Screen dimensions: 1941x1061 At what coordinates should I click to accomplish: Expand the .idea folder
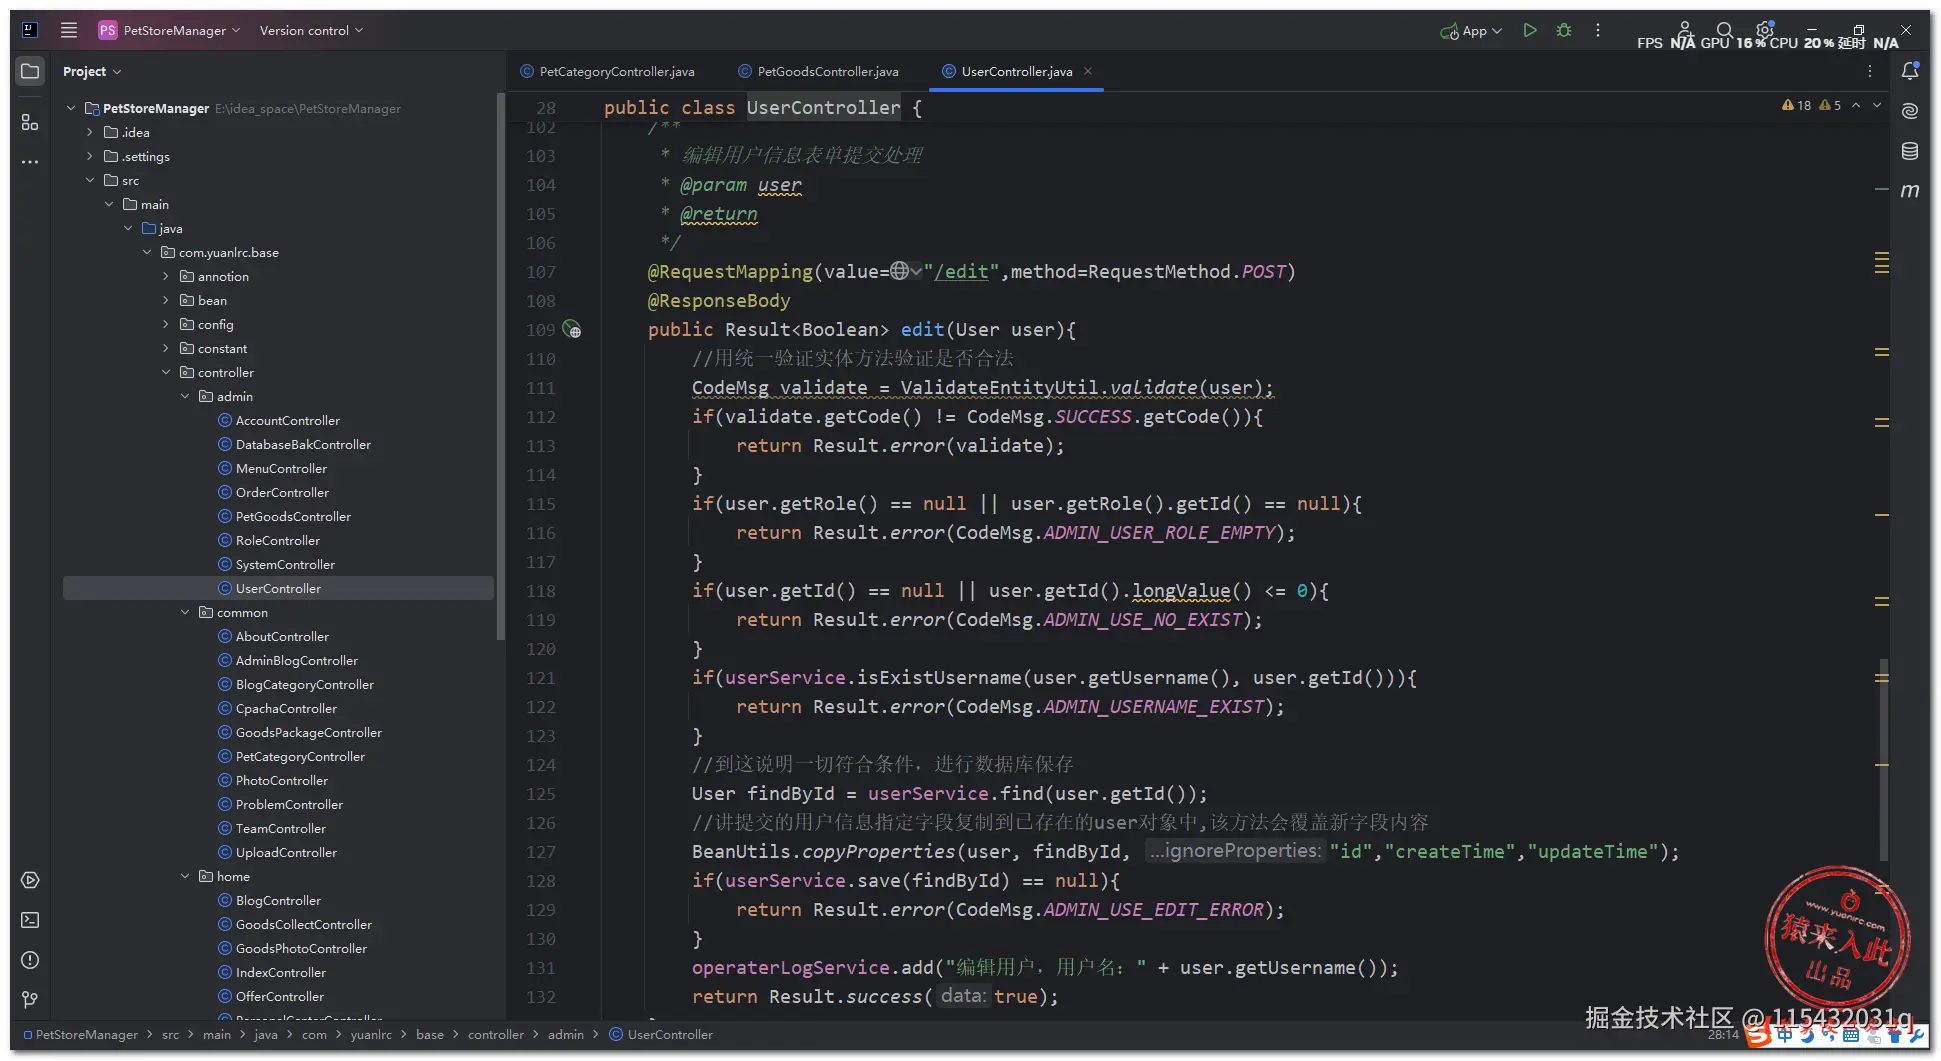click(90, 132)
